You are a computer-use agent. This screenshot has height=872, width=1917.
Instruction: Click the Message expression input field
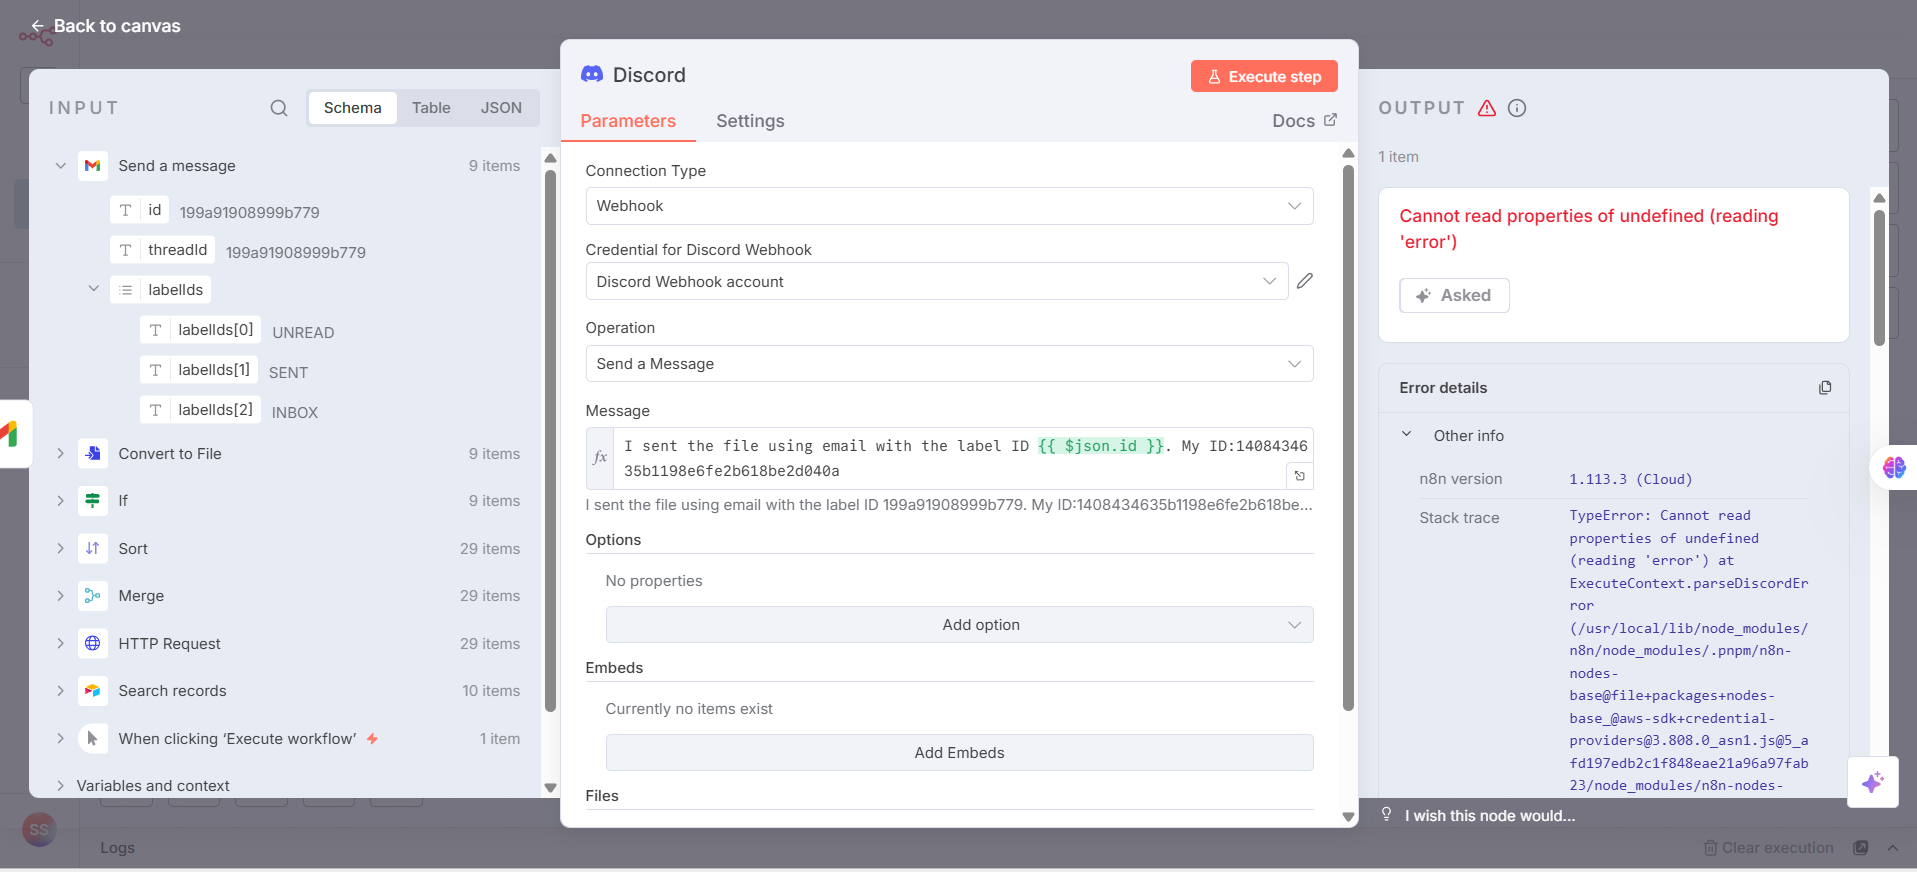tap(950, 457)
